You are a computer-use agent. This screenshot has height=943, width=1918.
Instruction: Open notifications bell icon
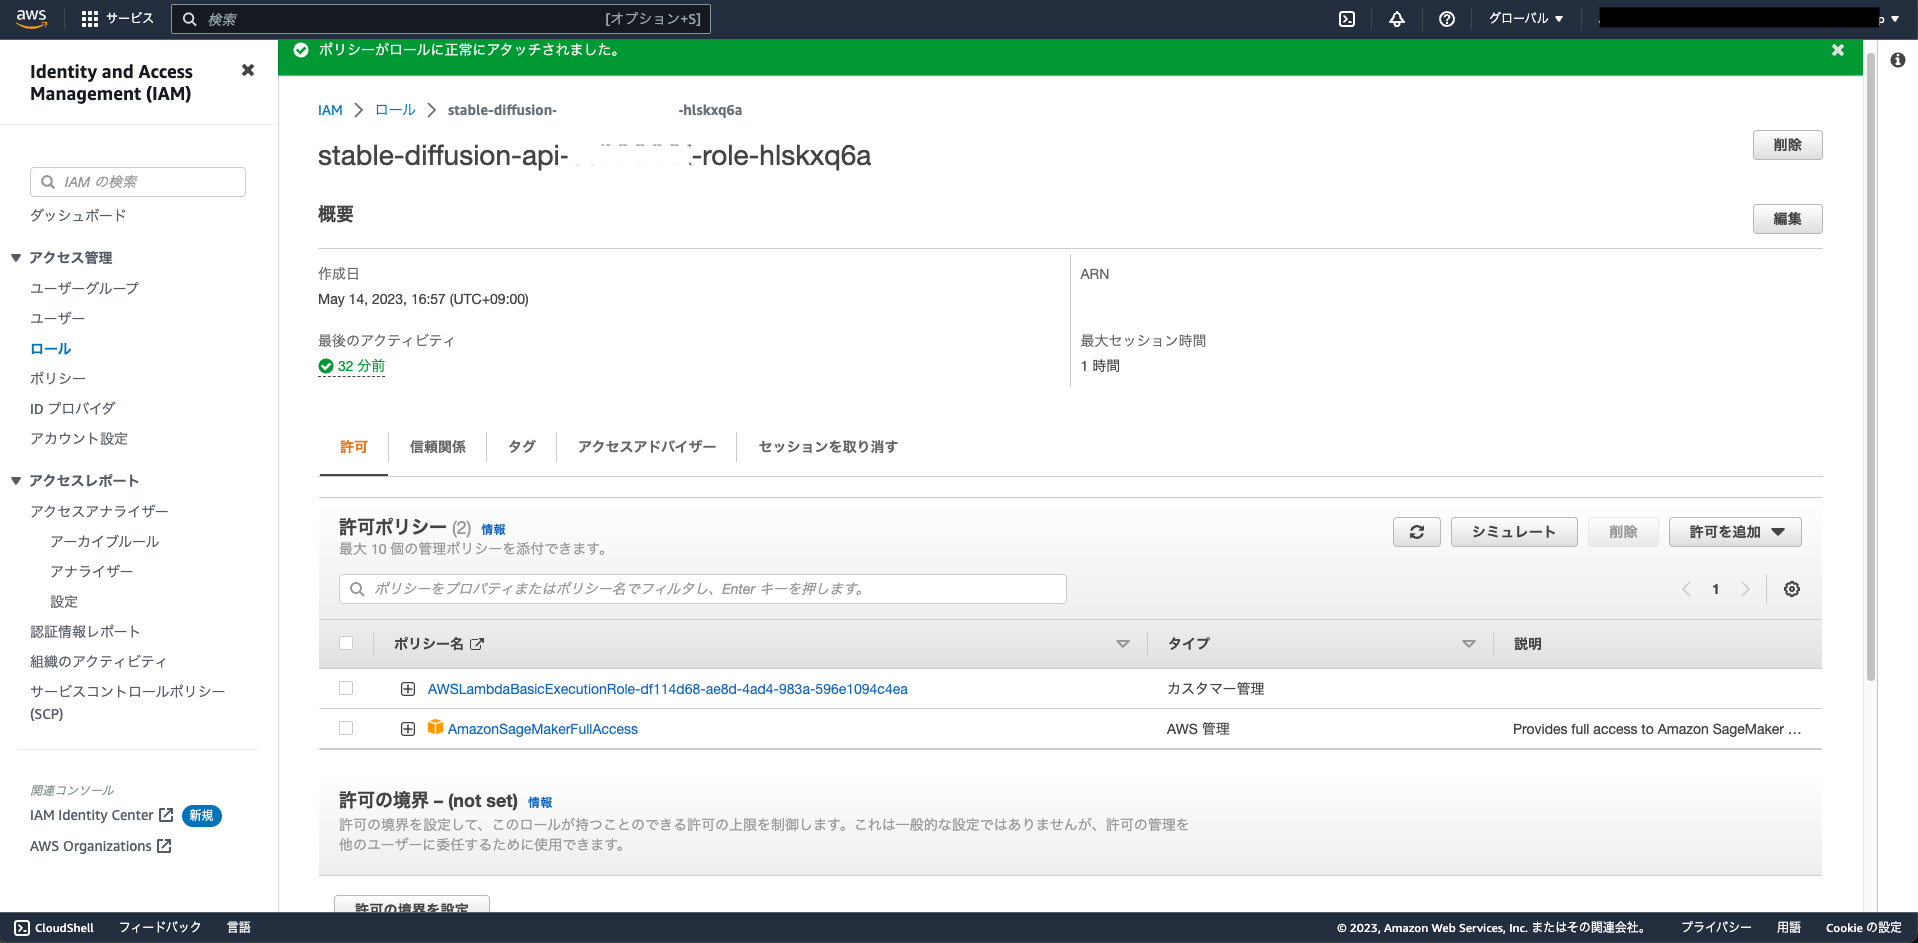(x=1397, y=19)
